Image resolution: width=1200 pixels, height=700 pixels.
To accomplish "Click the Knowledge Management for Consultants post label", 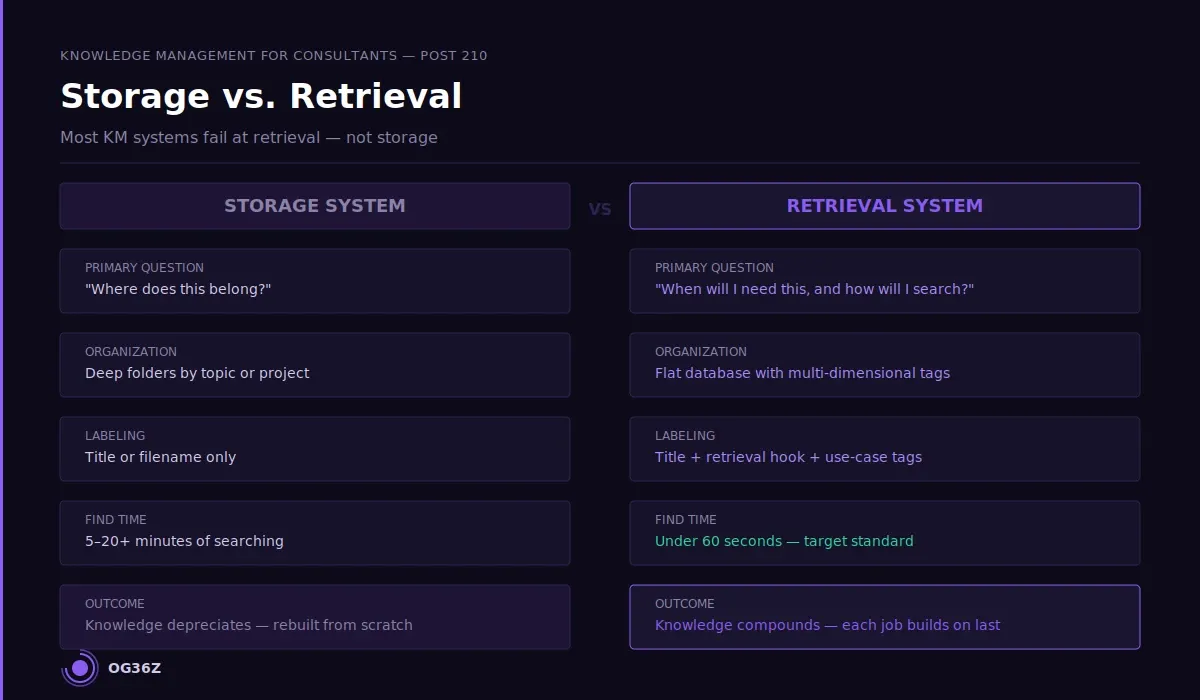I will tap(274, 56).
